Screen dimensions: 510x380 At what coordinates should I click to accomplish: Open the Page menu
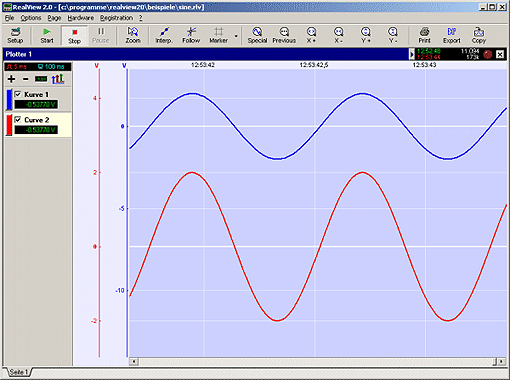(x=54, y=18)
